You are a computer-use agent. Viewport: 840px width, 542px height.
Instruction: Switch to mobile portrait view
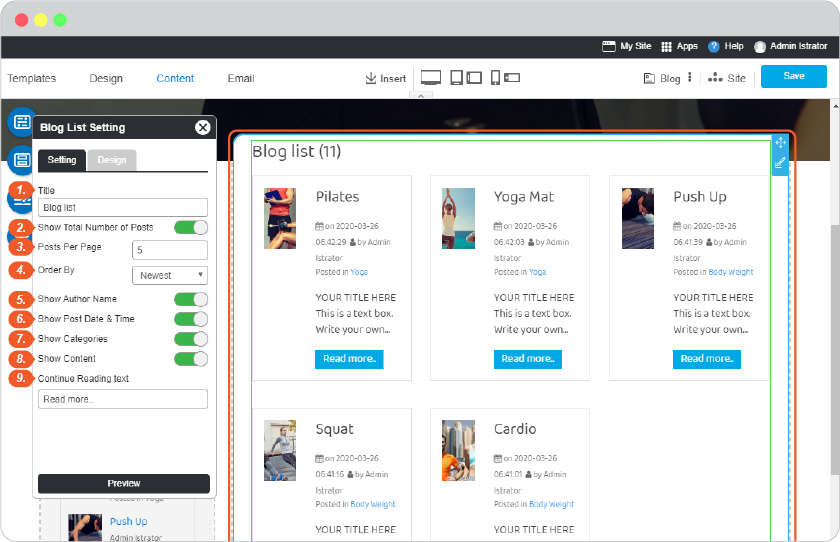pos(496,78)
